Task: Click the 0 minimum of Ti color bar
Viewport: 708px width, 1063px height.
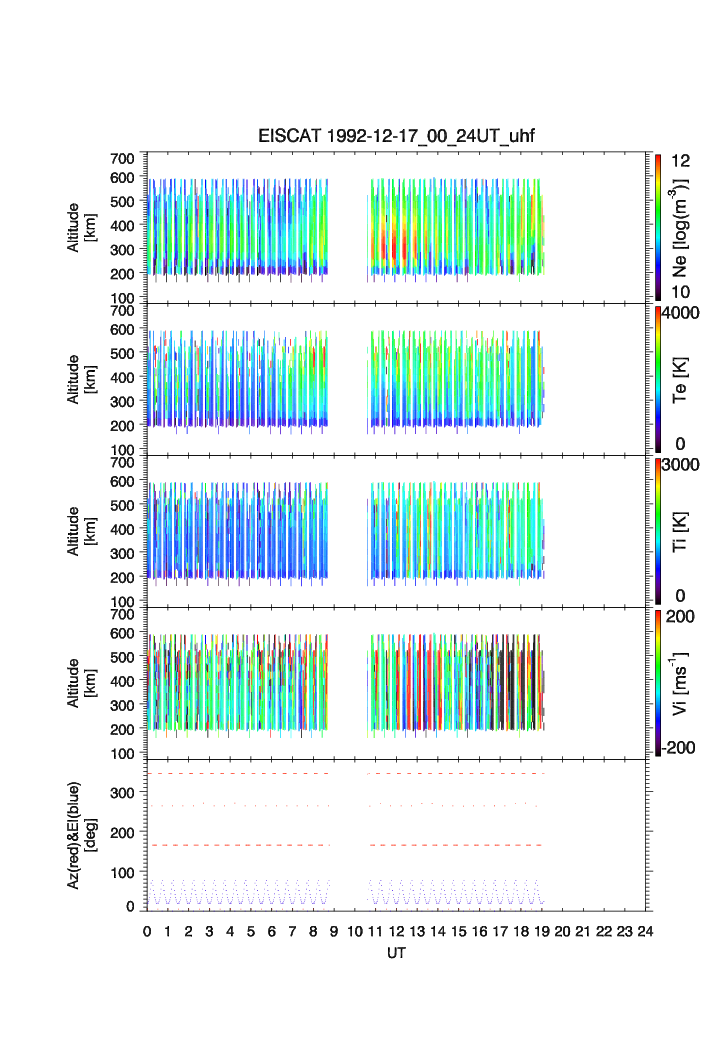Action: 680,596
